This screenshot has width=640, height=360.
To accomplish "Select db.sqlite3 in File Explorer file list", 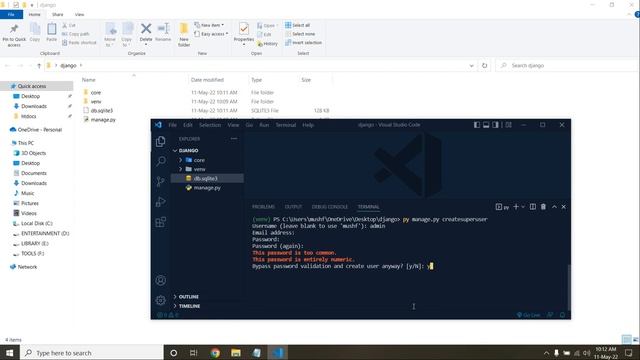I will click(x=102, y=110).
